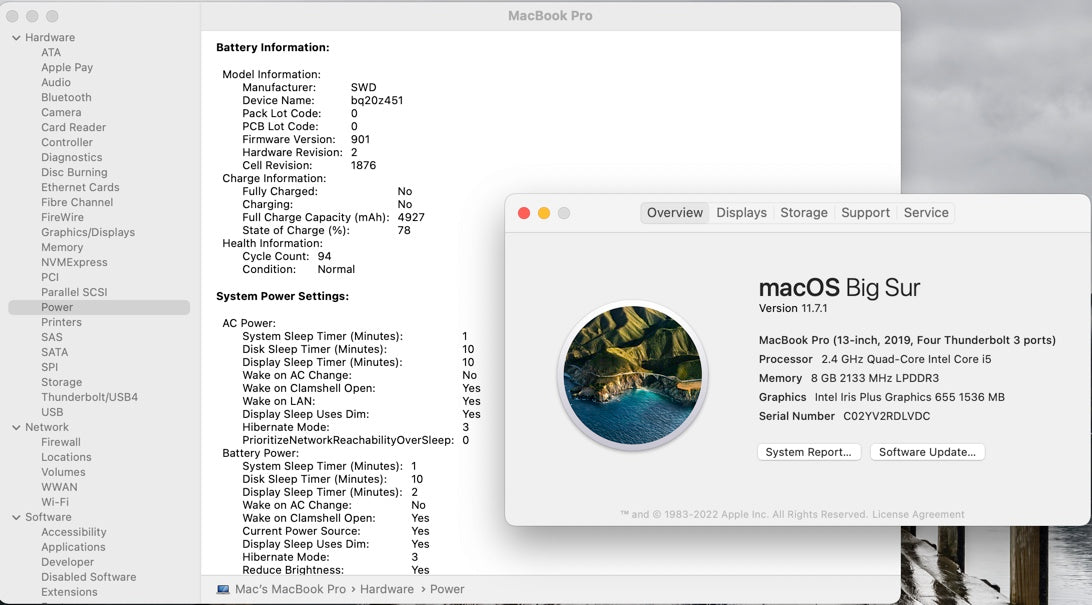
Task: Collapse the Hardware section in the sidebar
Action: (x=16, y=38)
